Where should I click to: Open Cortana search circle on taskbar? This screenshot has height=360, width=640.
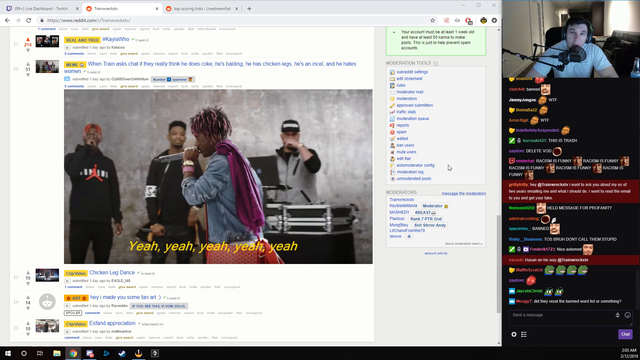coord(24,353)
